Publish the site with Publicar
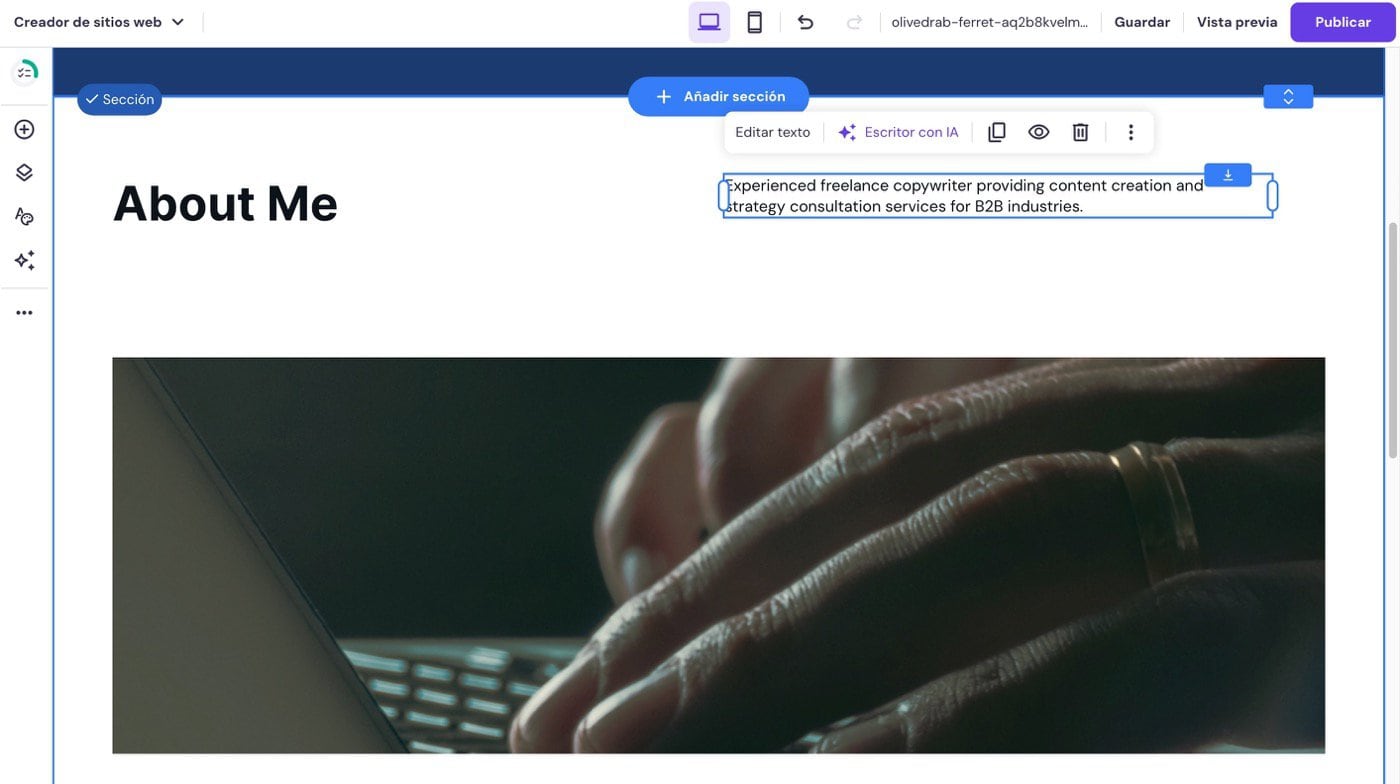 click(x=1342, y=22)
